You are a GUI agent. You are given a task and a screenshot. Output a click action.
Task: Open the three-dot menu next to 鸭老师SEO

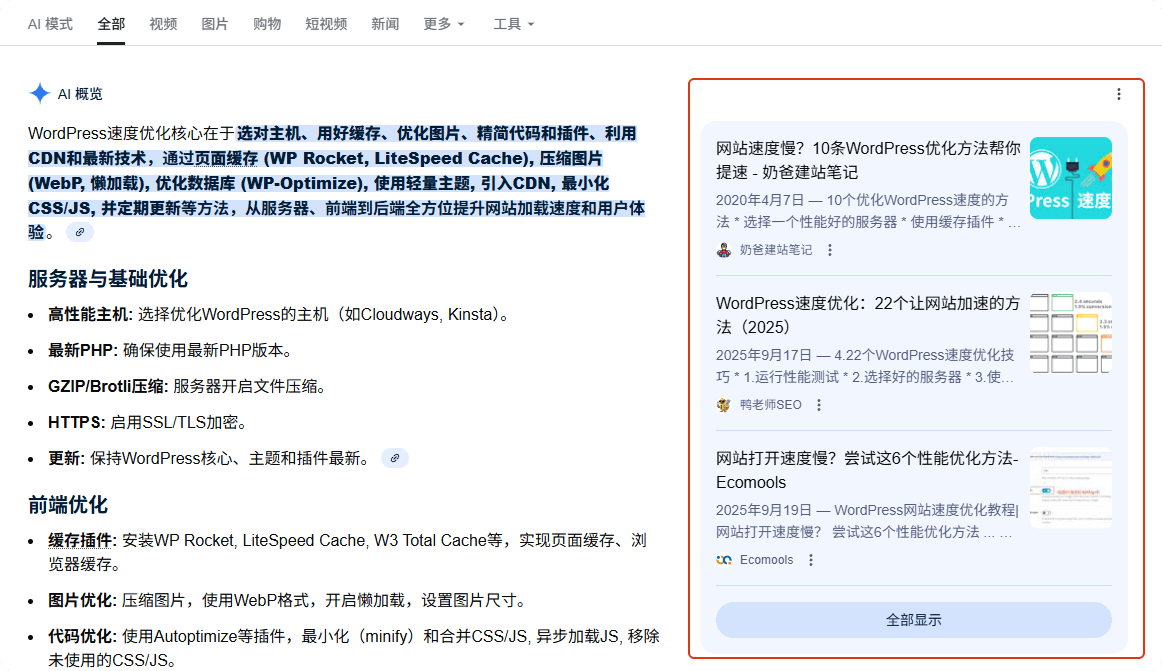tap(819, 405)
